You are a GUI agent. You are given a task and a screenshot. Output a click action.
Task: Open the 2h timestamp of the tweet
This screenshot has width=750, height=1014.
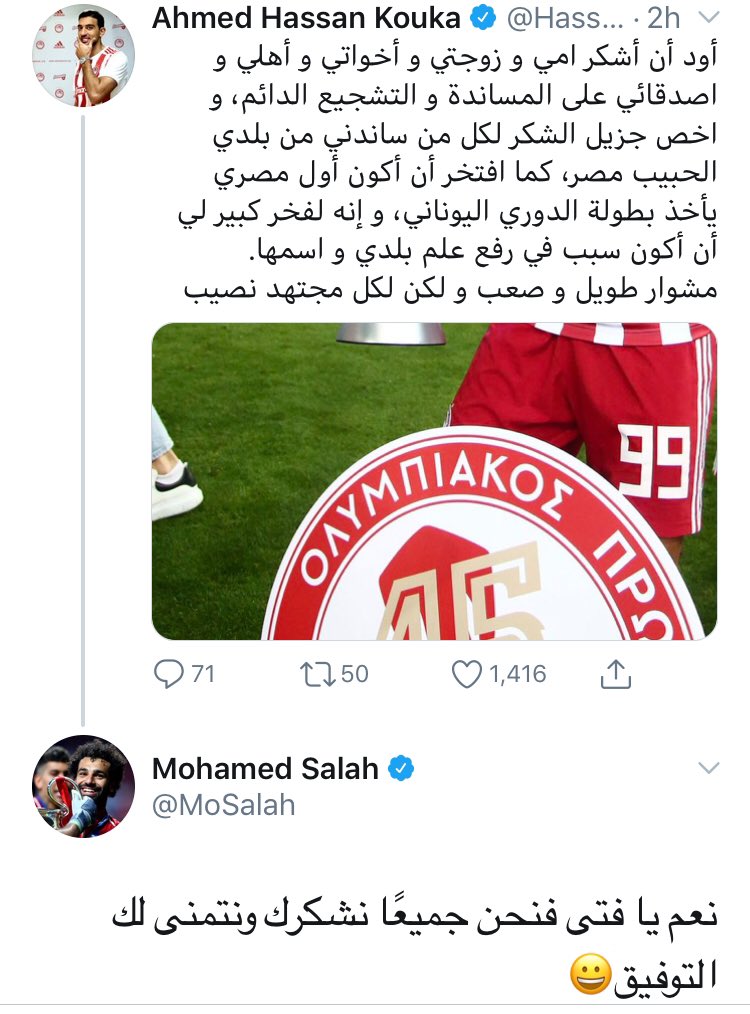663,19
